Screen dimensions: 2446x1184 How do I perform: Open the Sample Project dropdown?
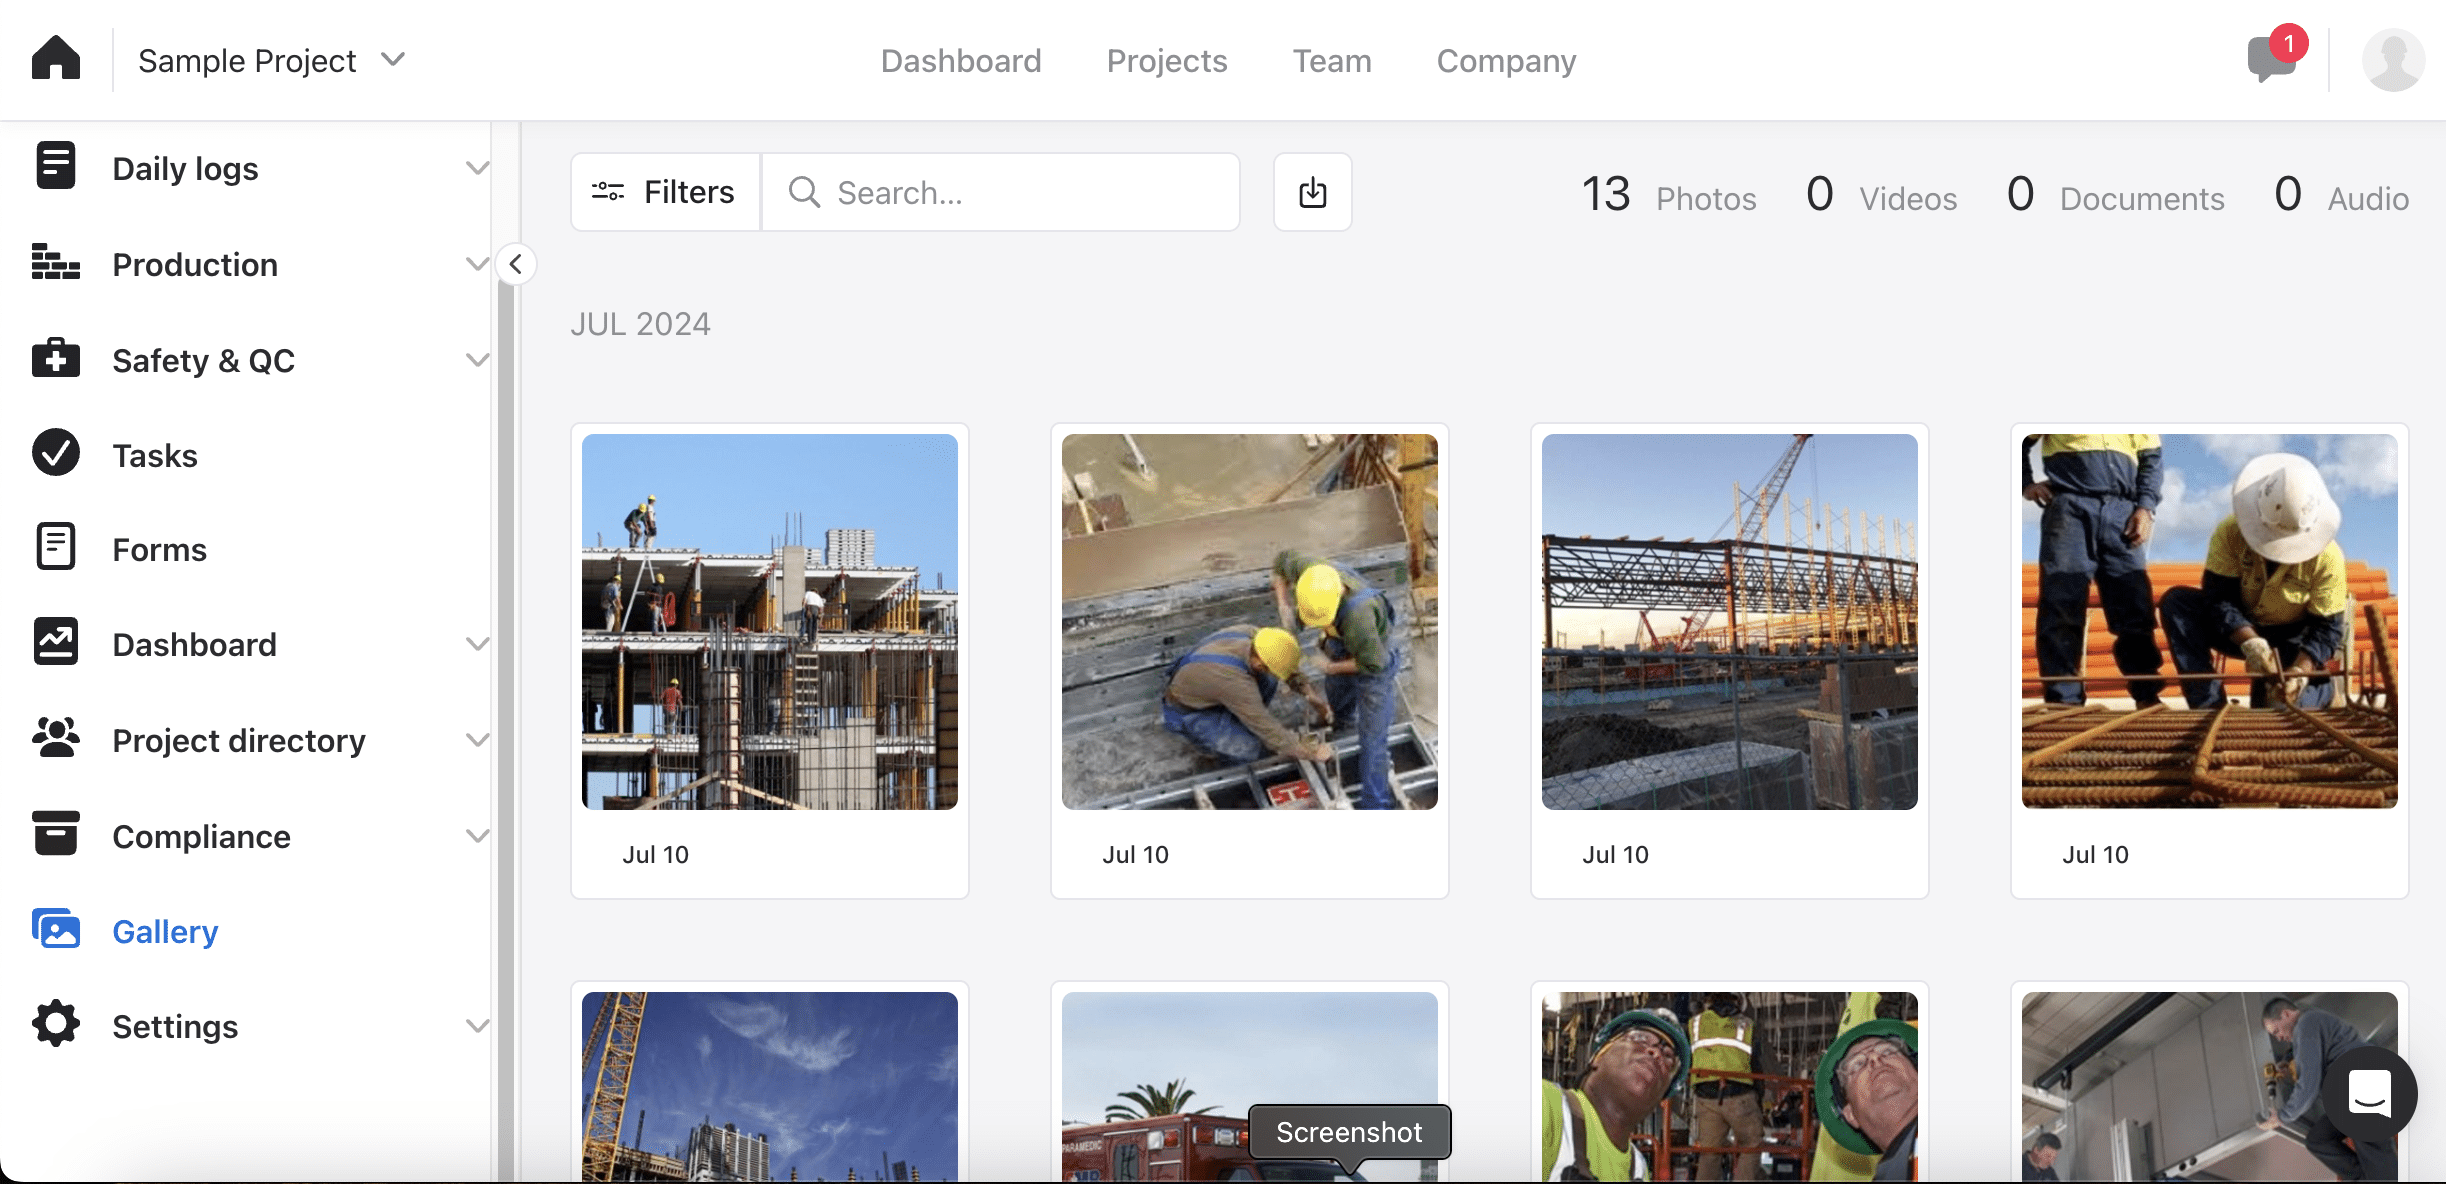coord(272,60)
